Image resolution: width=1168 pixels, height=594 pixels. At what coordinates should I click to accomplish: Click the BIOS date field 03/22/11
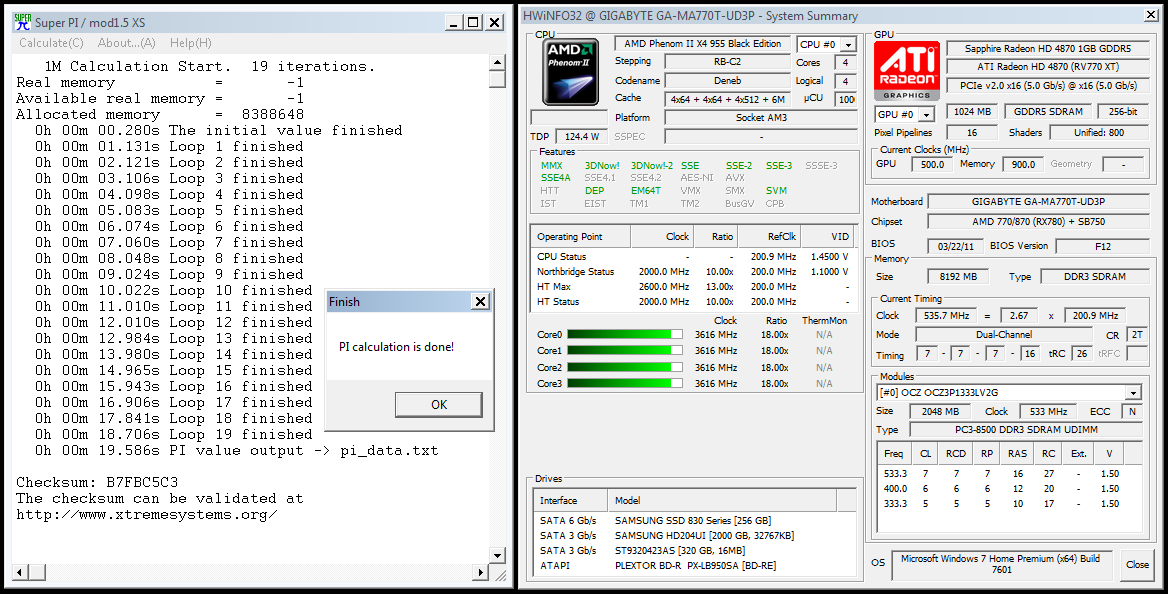(x=954, y=246)
